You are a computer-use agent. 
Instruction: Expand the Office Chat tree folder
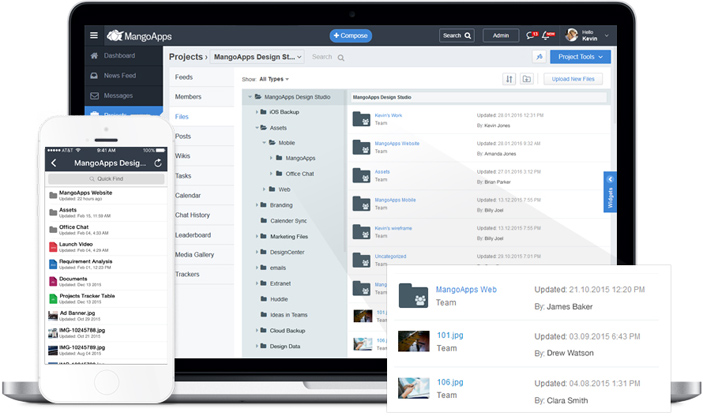click(x=271, y=173)
